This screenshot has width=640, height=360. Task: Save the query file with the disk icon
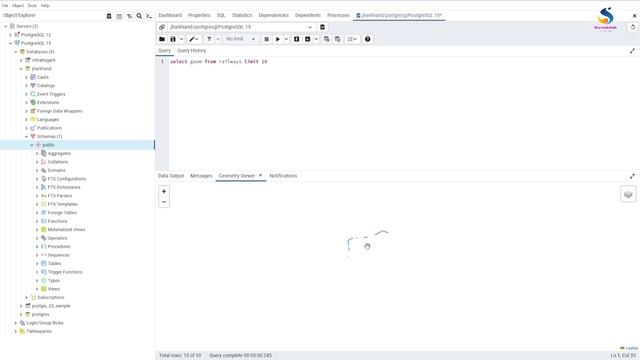[173, 39]
